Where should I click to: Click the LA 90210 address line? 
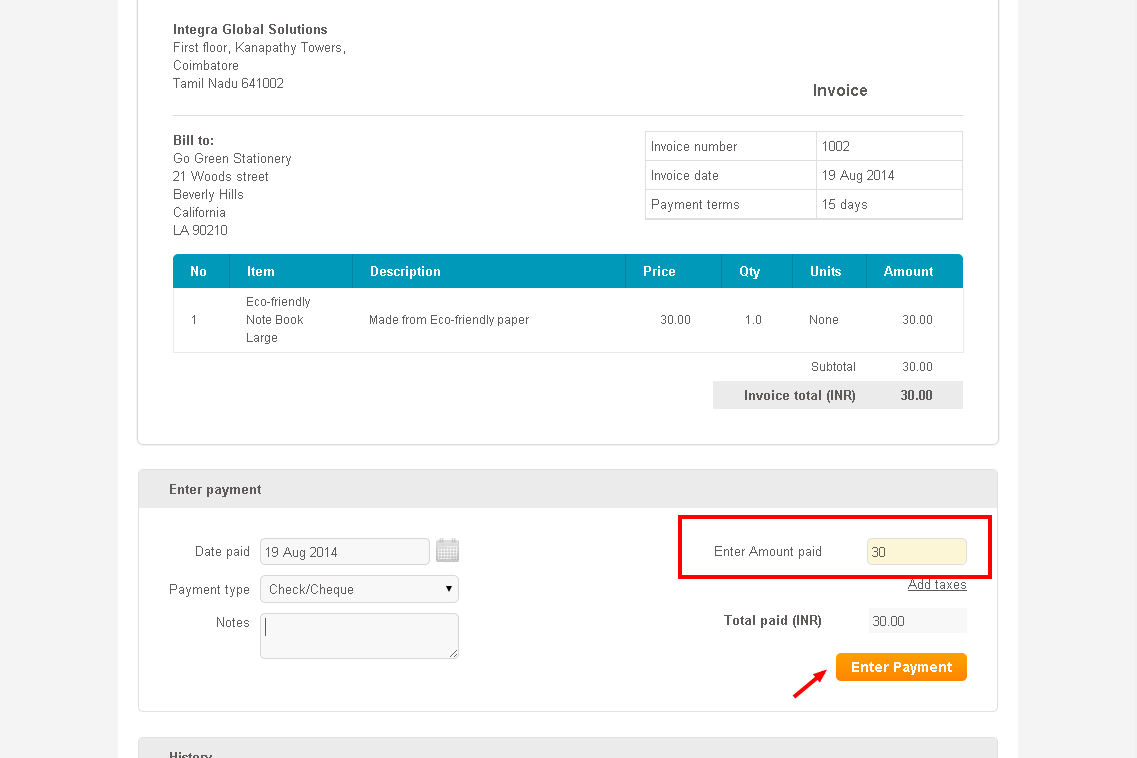coord(200,230)
